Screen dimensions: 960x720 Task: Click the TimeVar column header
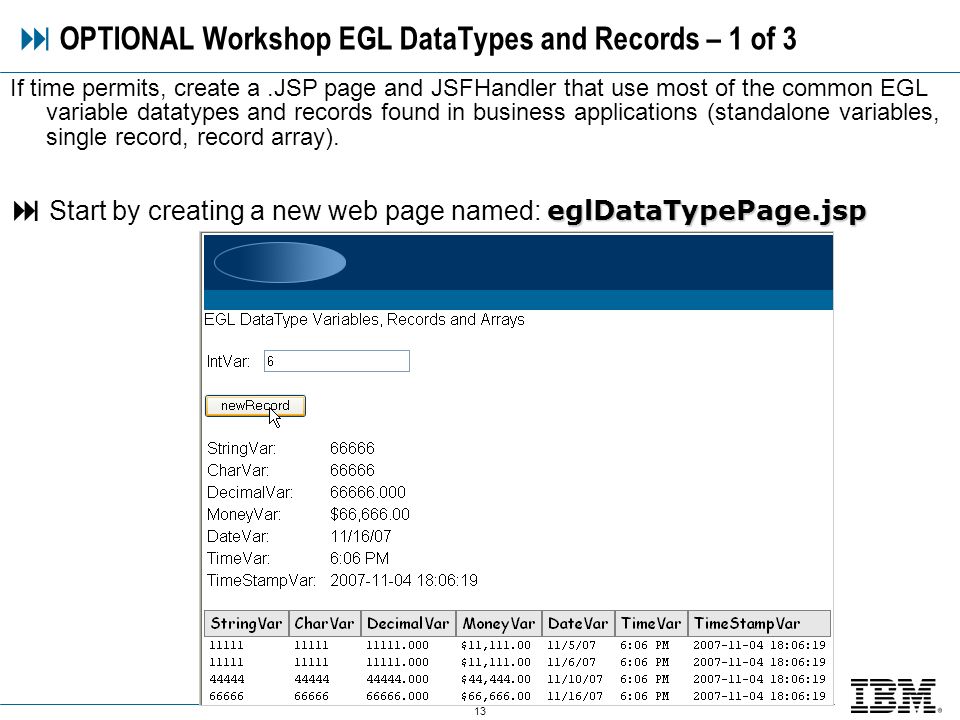click(651, 624)
